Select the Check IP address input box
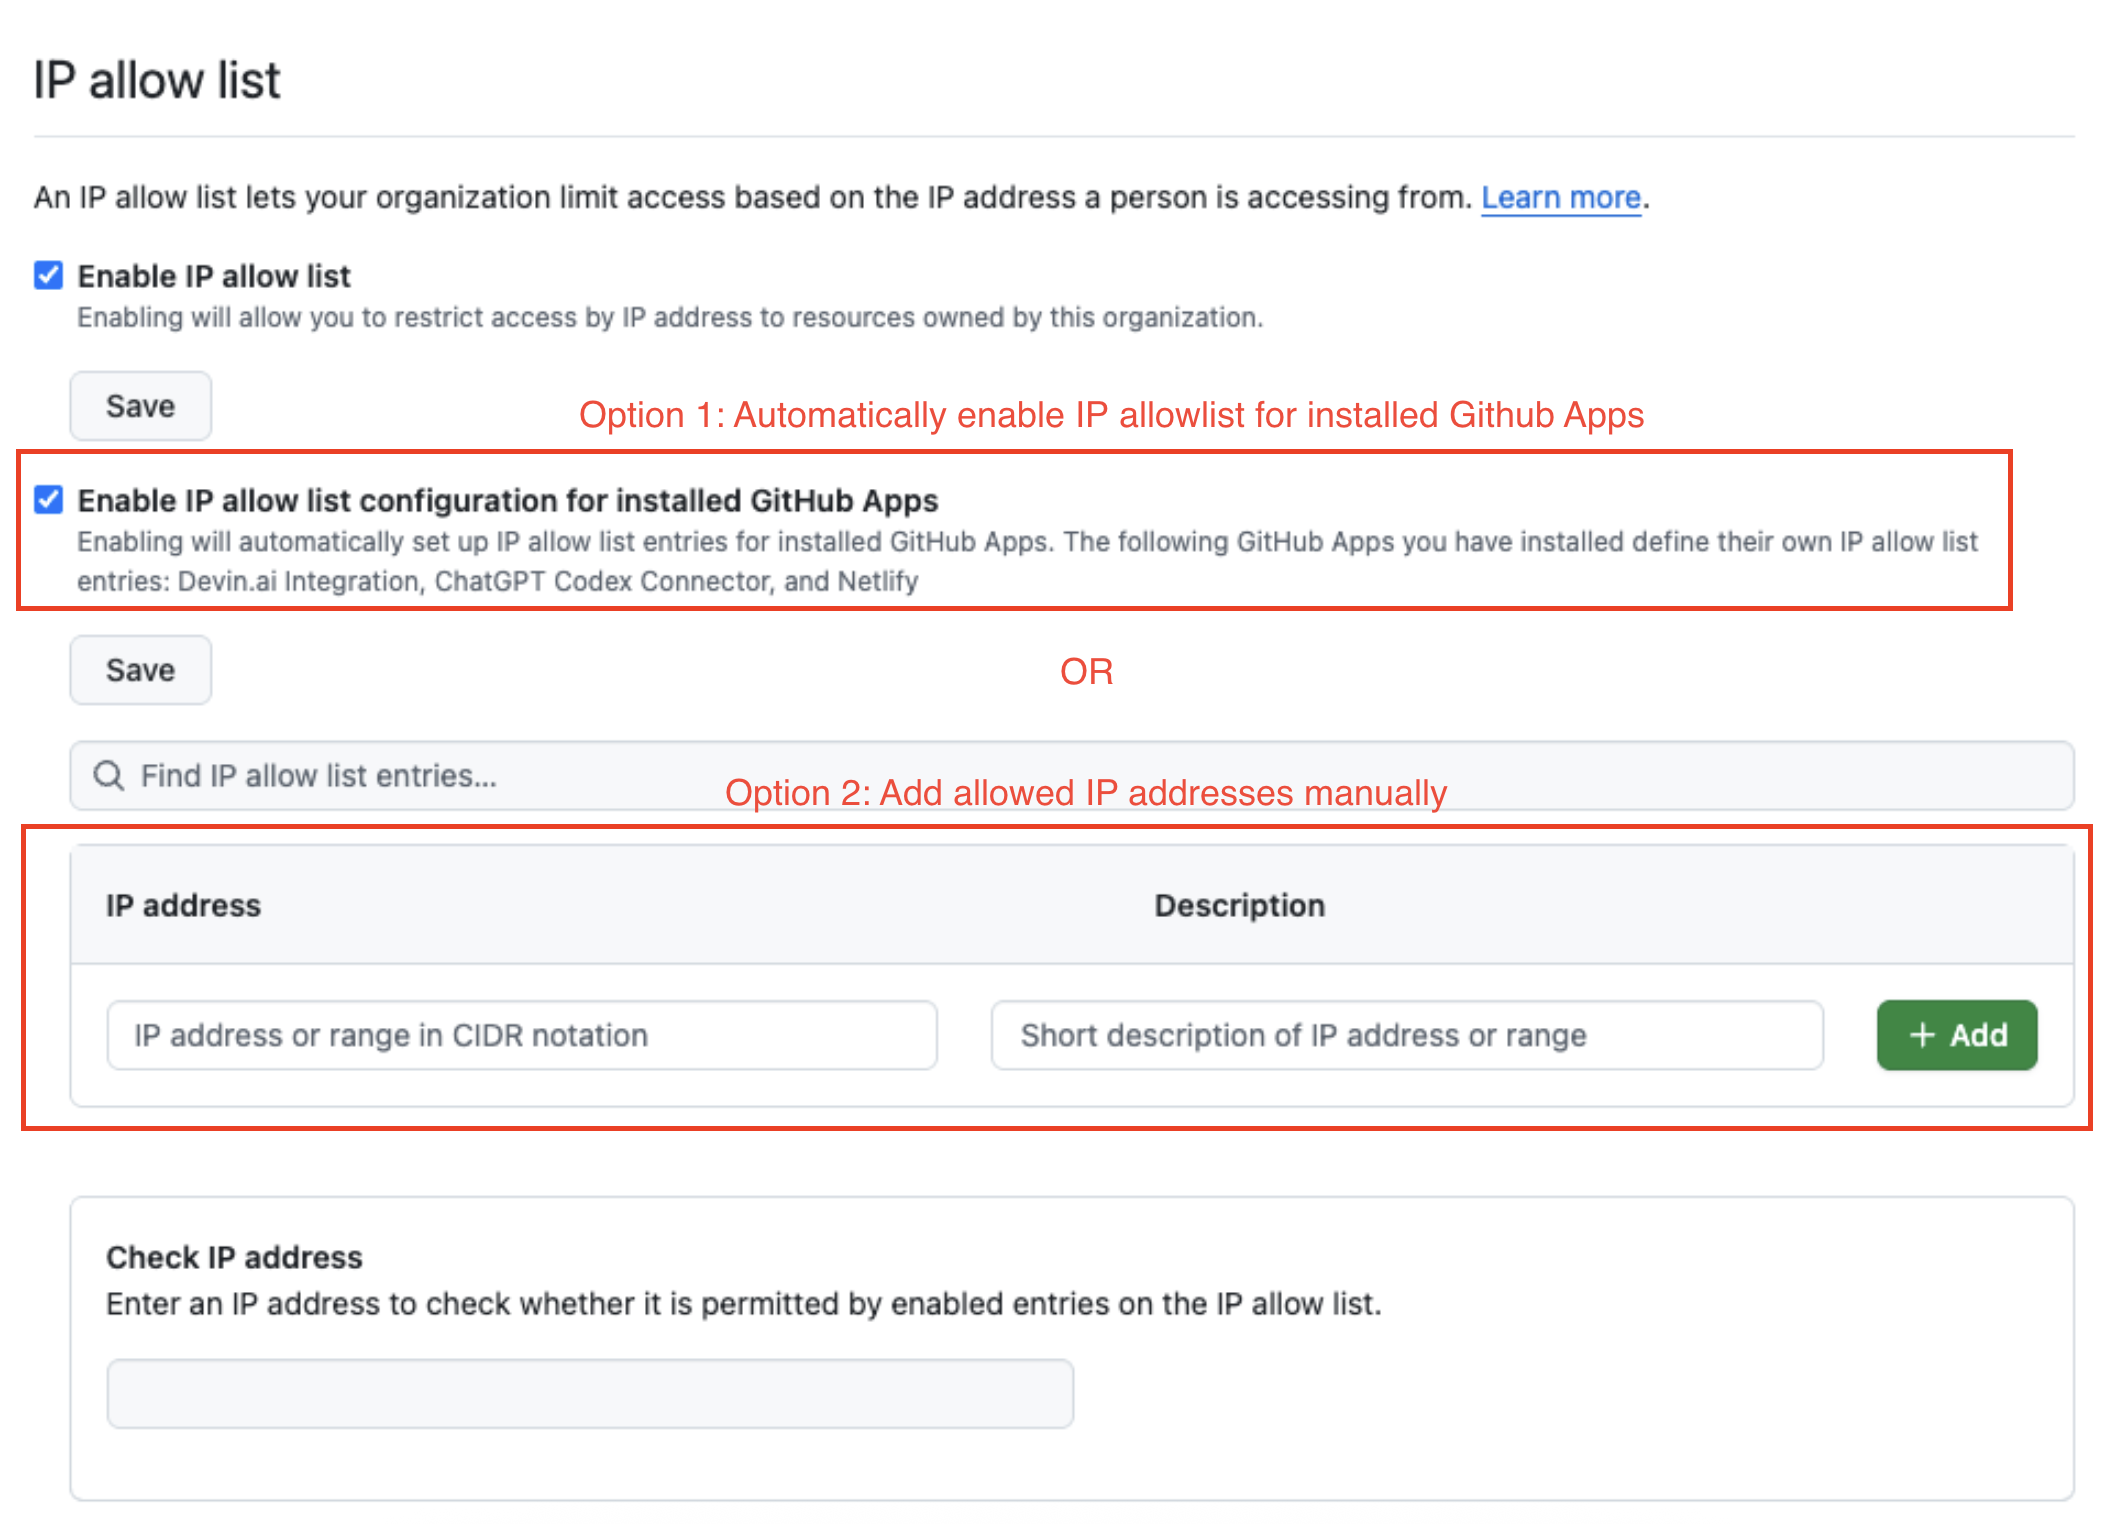The width and height of the screenshot is (2114, 1524). (588, 1392)
